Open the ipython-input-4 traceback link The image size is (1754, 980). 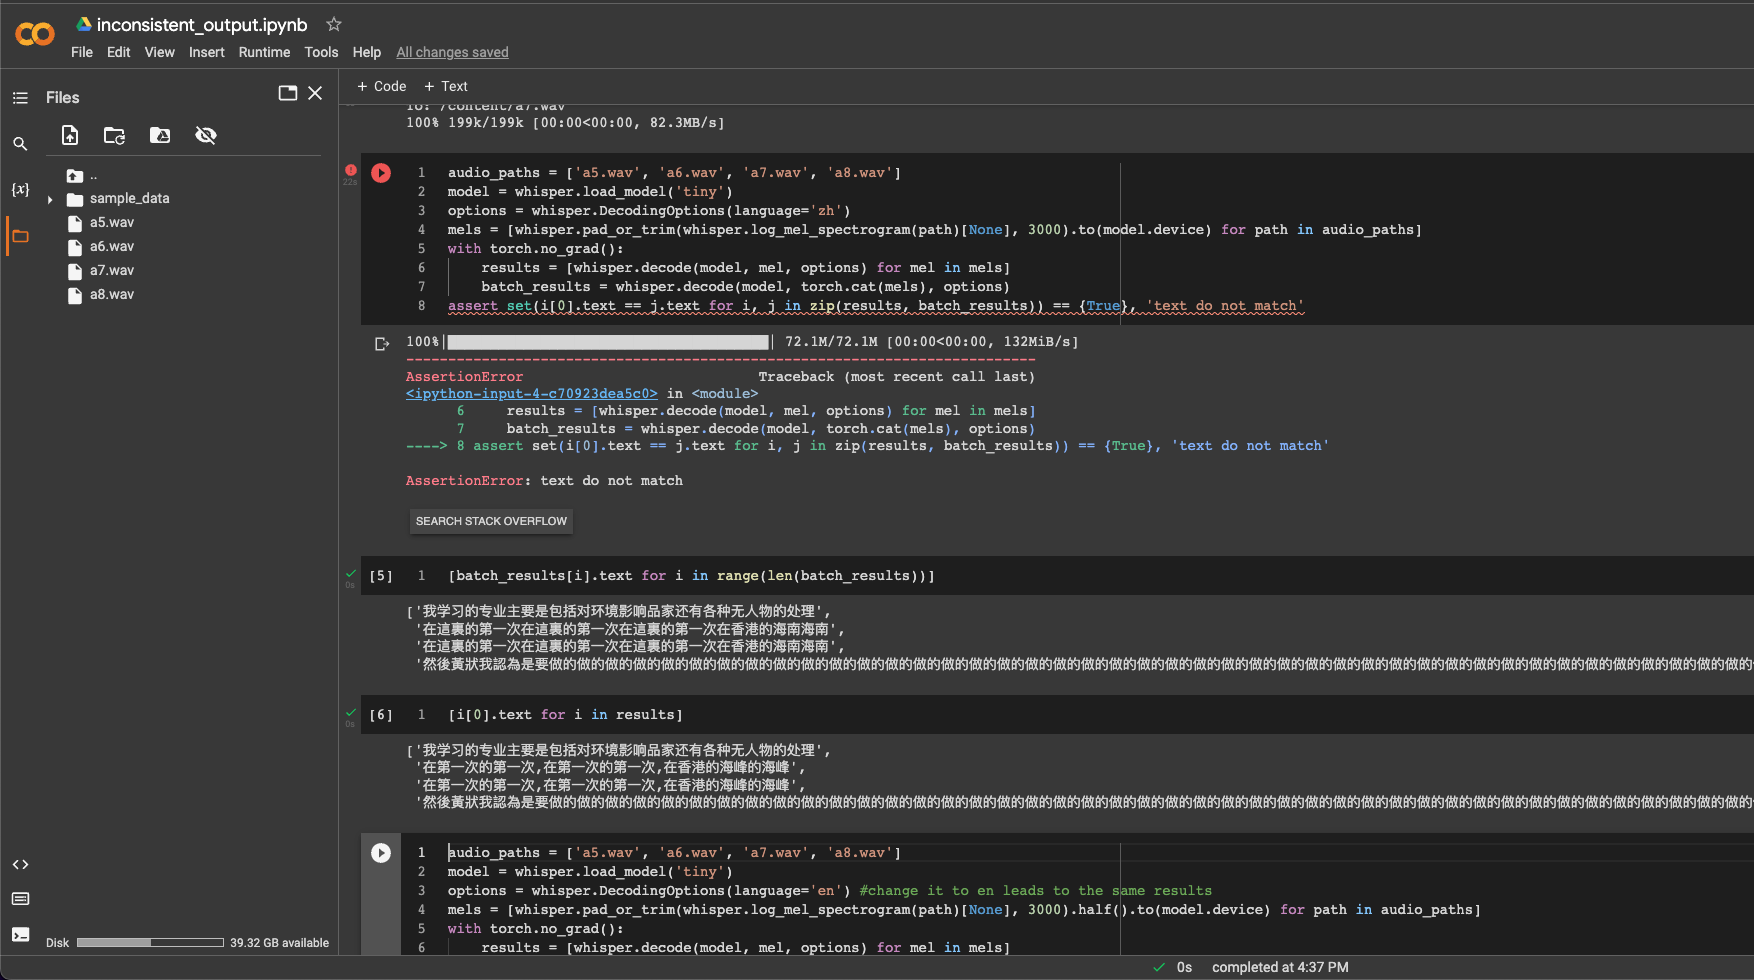tap(531, 393)
